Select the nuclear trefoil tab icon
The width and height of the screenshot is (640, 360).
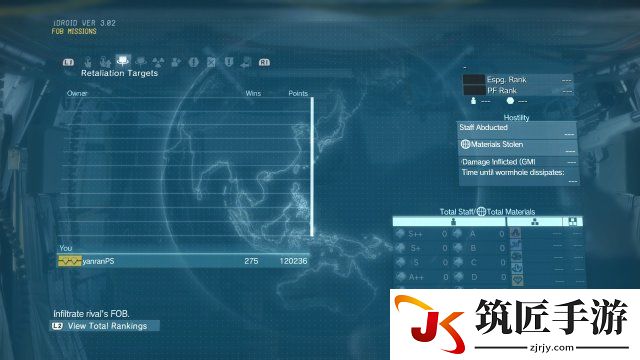[x=158, y=62]
